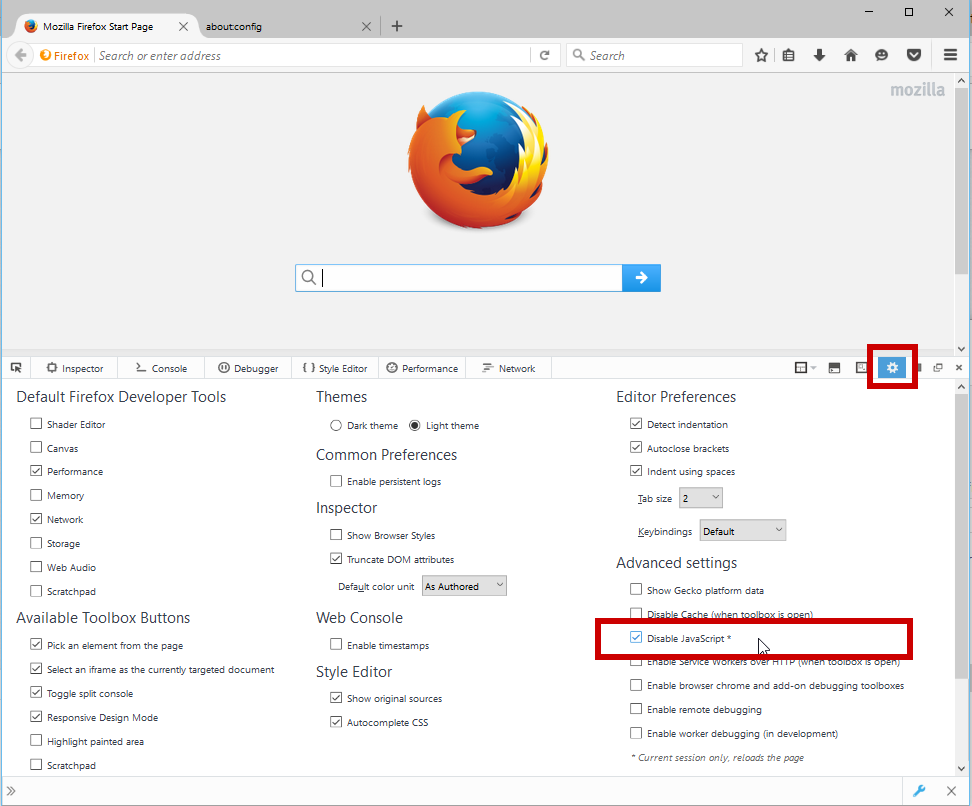The image size is (972, 806).
Task: Uncheck Detect indentation
Action: pyautogui.click(x=636, y=423)
